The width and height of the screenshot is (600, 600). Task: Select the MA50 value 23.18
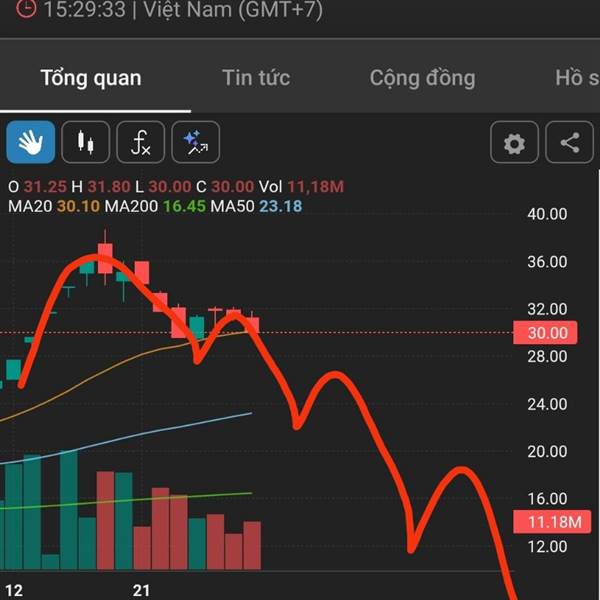(281, 207)
